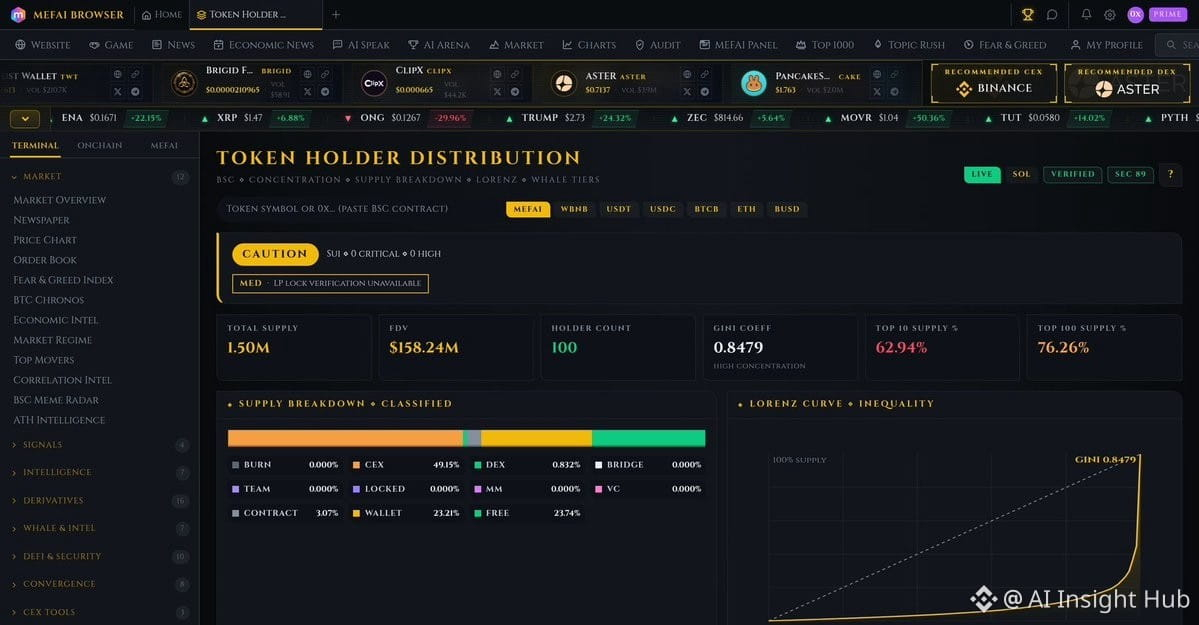Select the ETH token chip
The width and height of the screenshot is (1199, 625).
click(746, 209)
